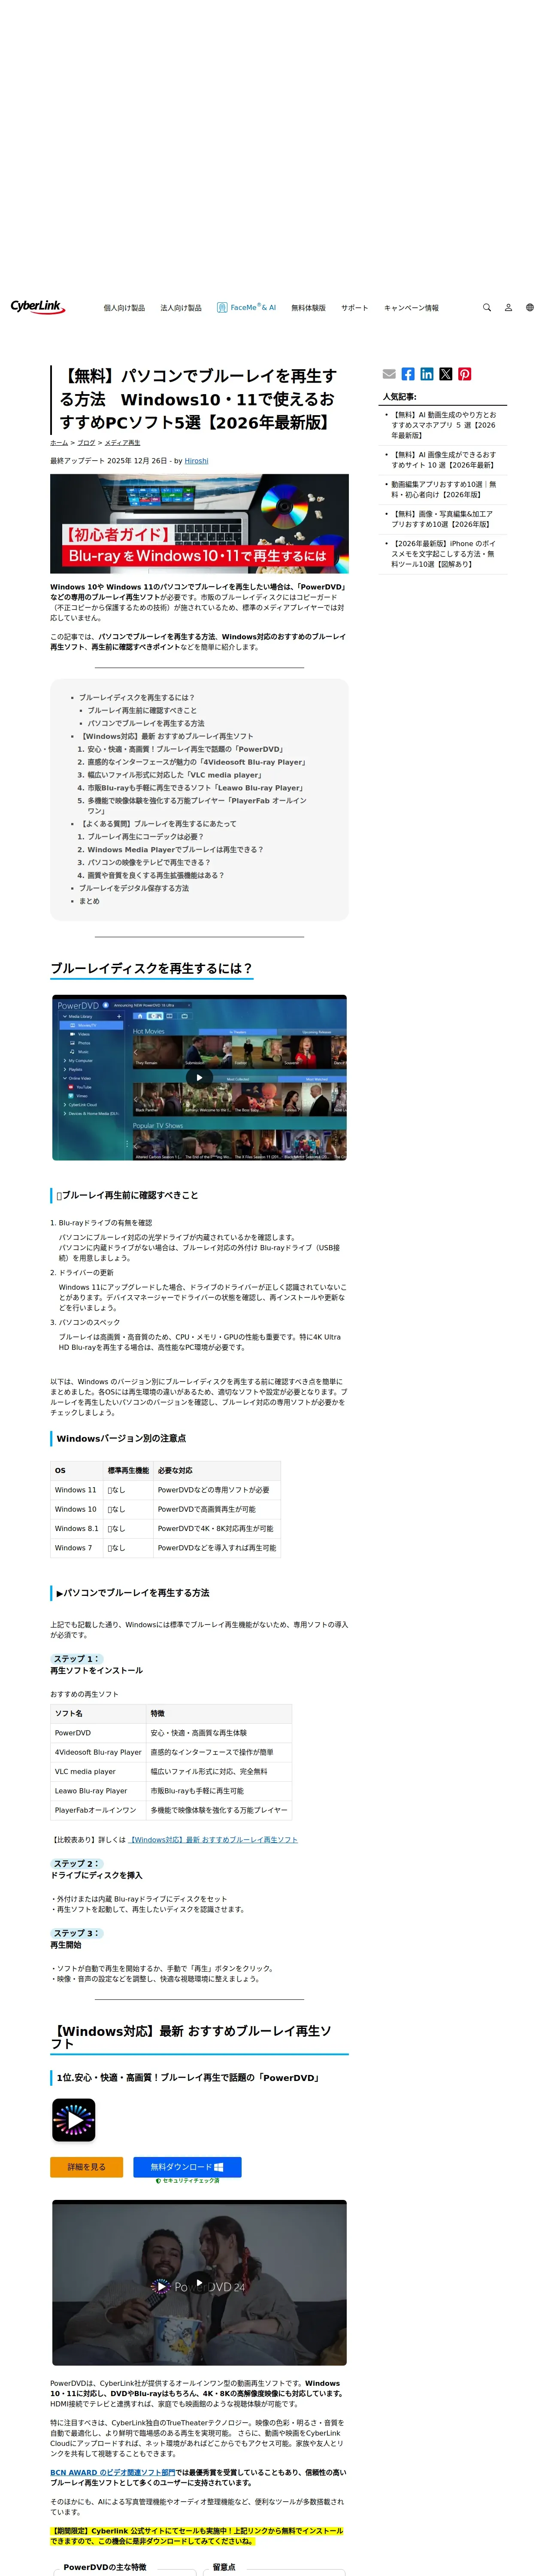Screen dimensions: 551x2576
Task: Select Windows 8.1 cell in OS table
Action: pyautogui.click(x=77, y=1528)
